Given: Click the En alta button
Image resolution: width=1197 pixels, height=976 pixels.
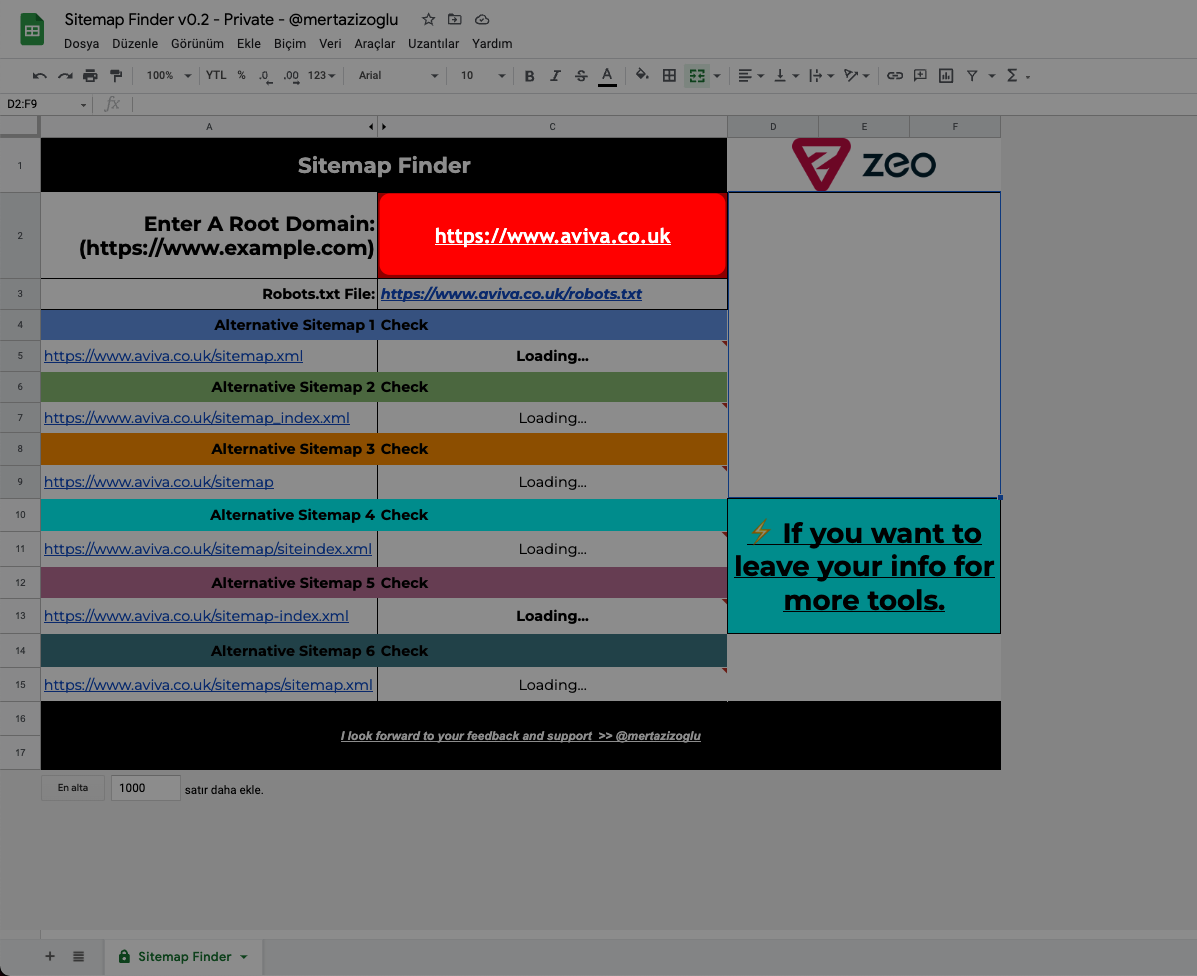Looking at the screenshot, I should (73, 788).
